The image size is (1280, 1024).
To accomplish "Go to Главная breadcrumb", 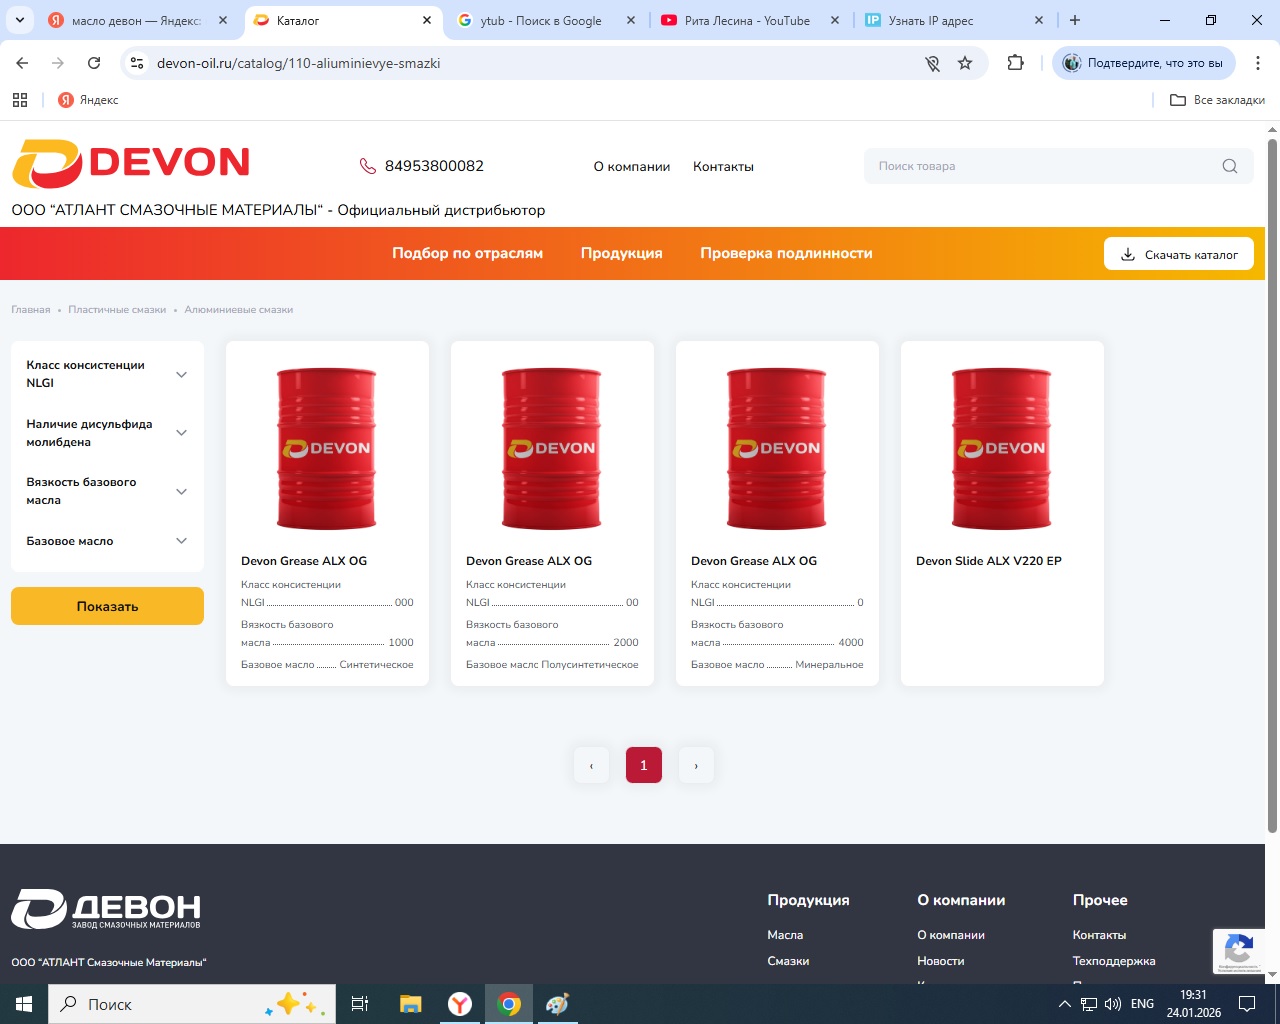I will [31, 310].
